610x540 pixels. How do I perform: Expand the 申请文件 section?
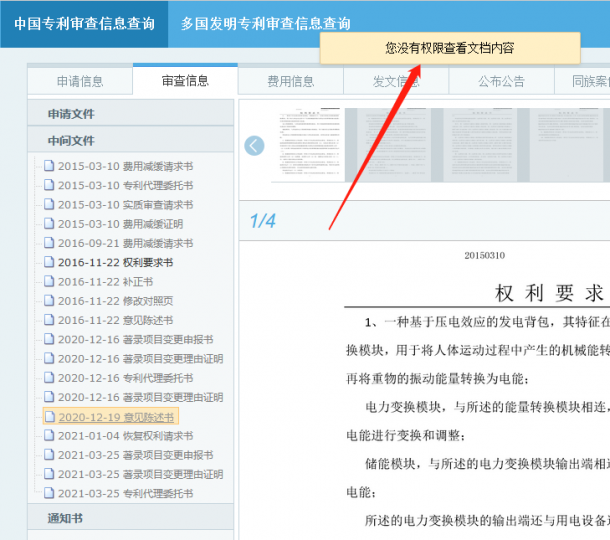pos(130,114)
